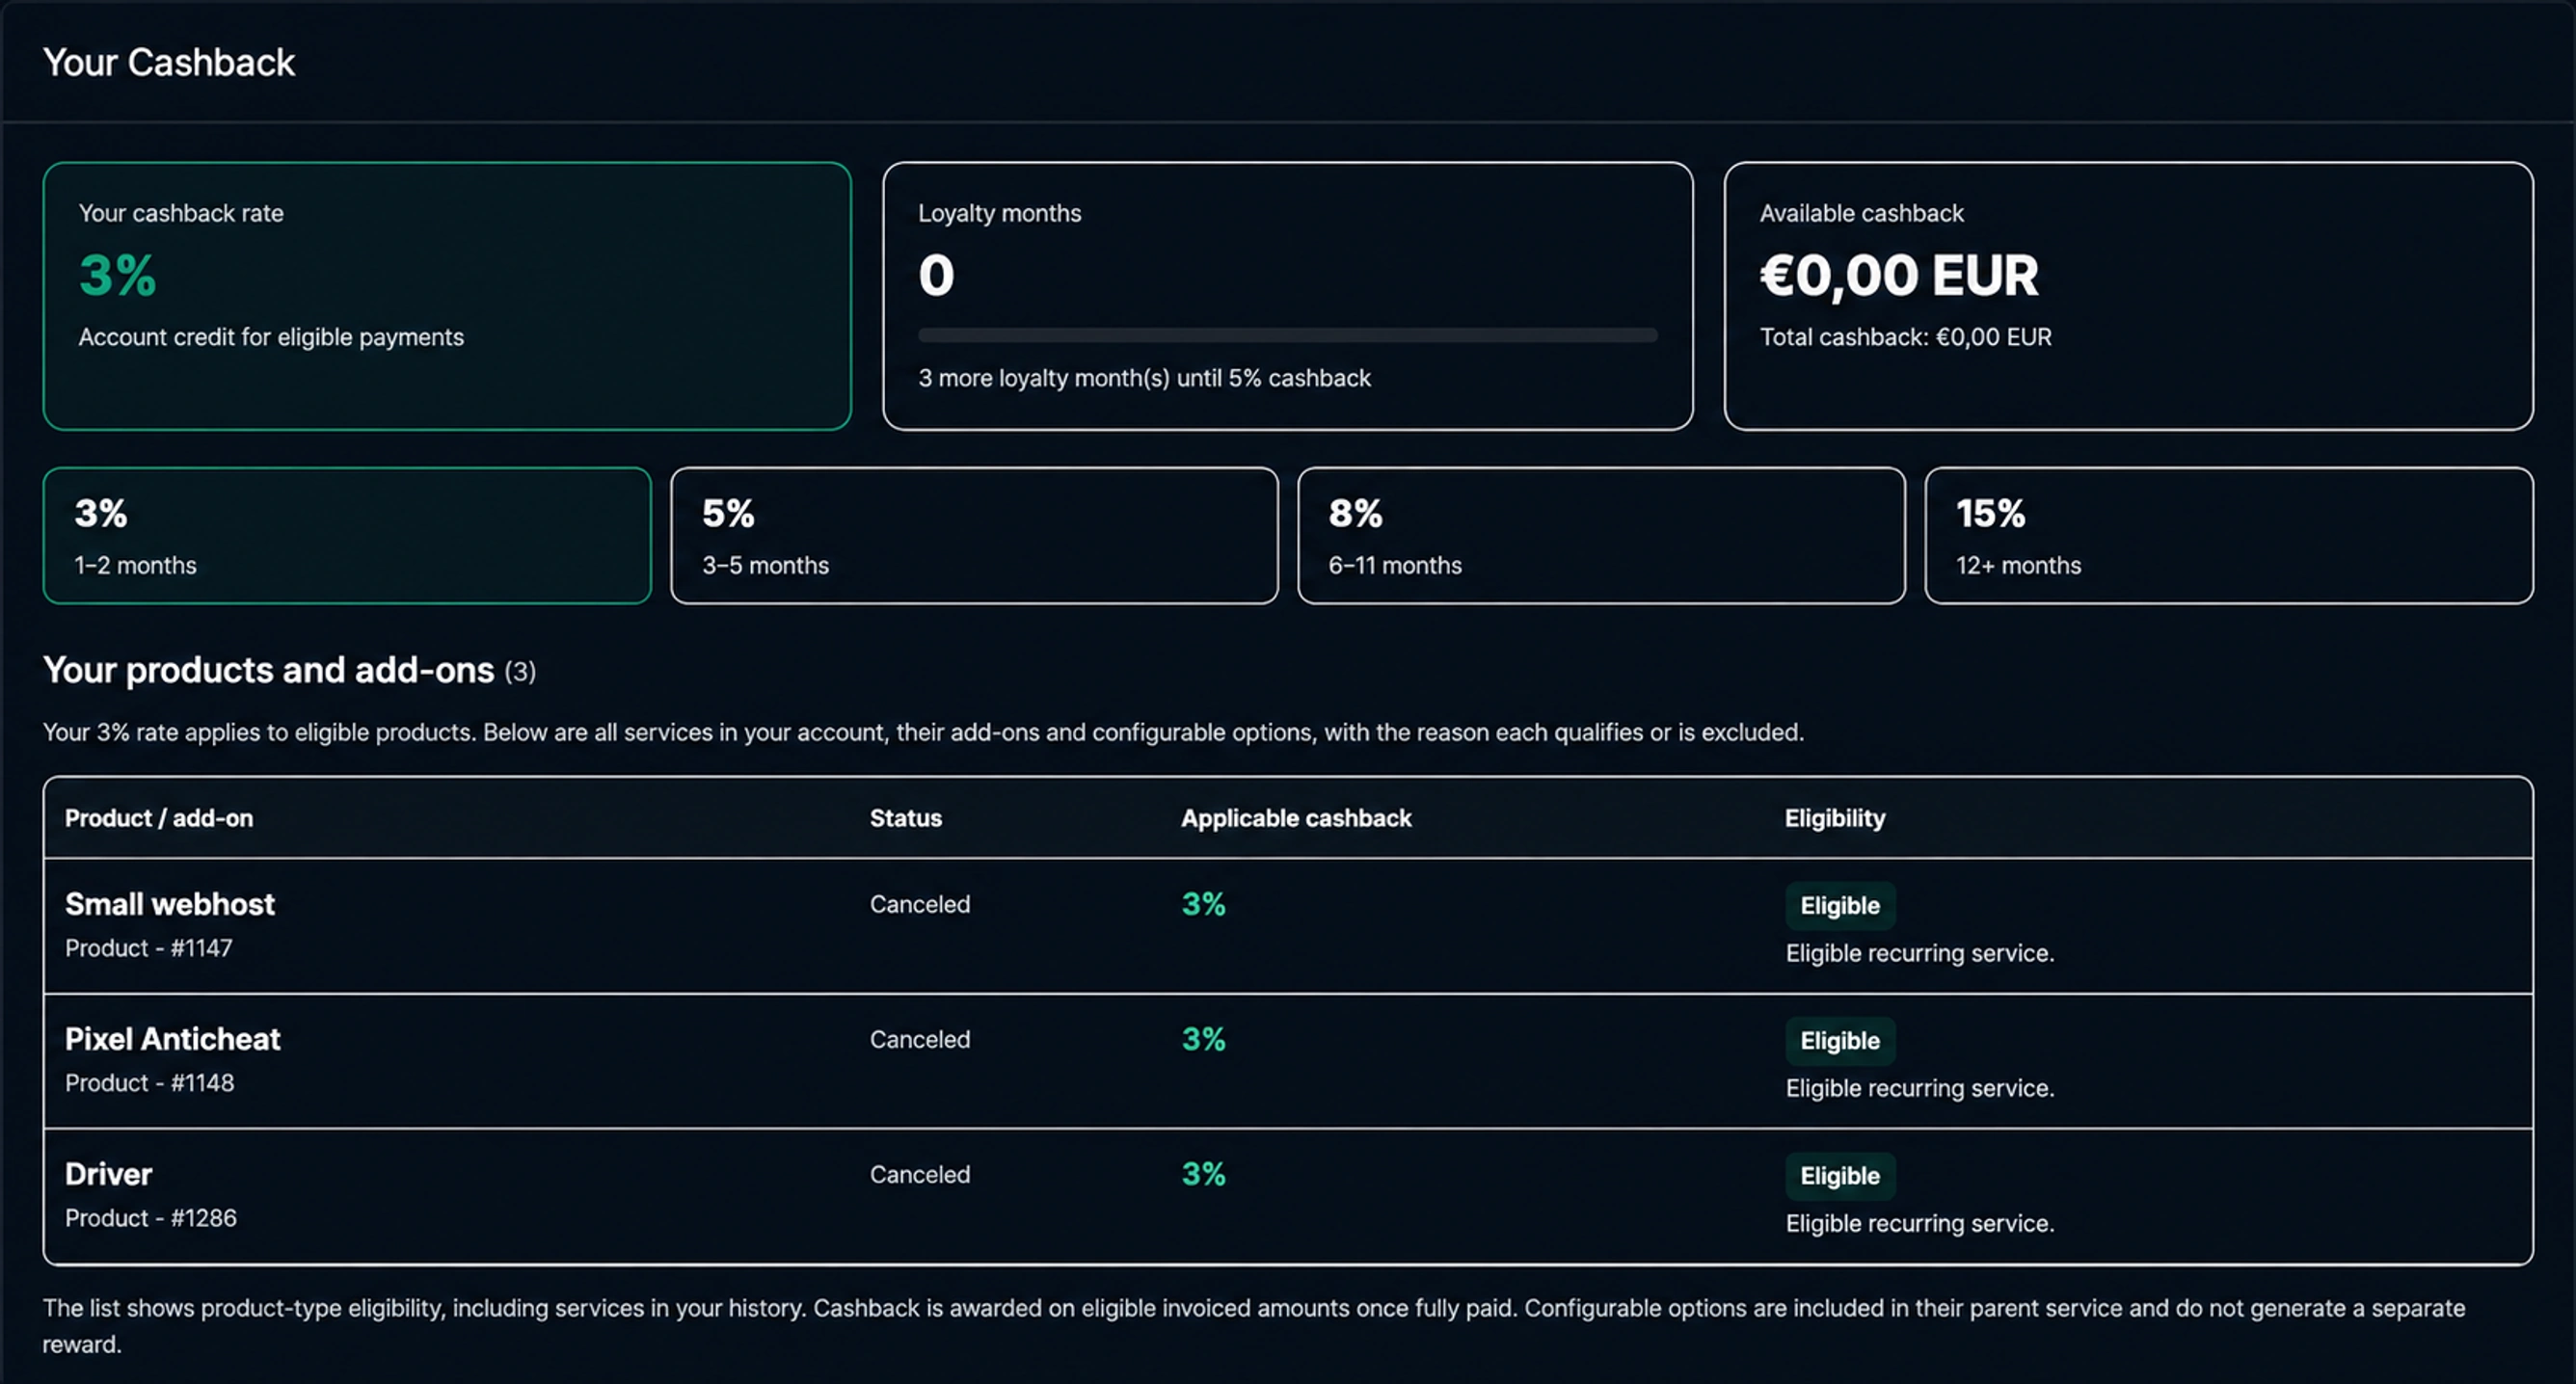Select the 5% 3–5 months tier card
Viewport: 2576px width, 1384px height.
click(x=974, y=536)
